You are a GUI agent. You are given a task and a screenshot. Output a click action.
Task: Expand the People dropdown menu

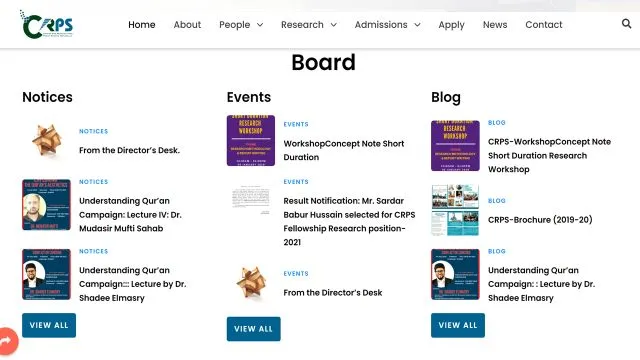pyautogui.click(x=241, y=25)
